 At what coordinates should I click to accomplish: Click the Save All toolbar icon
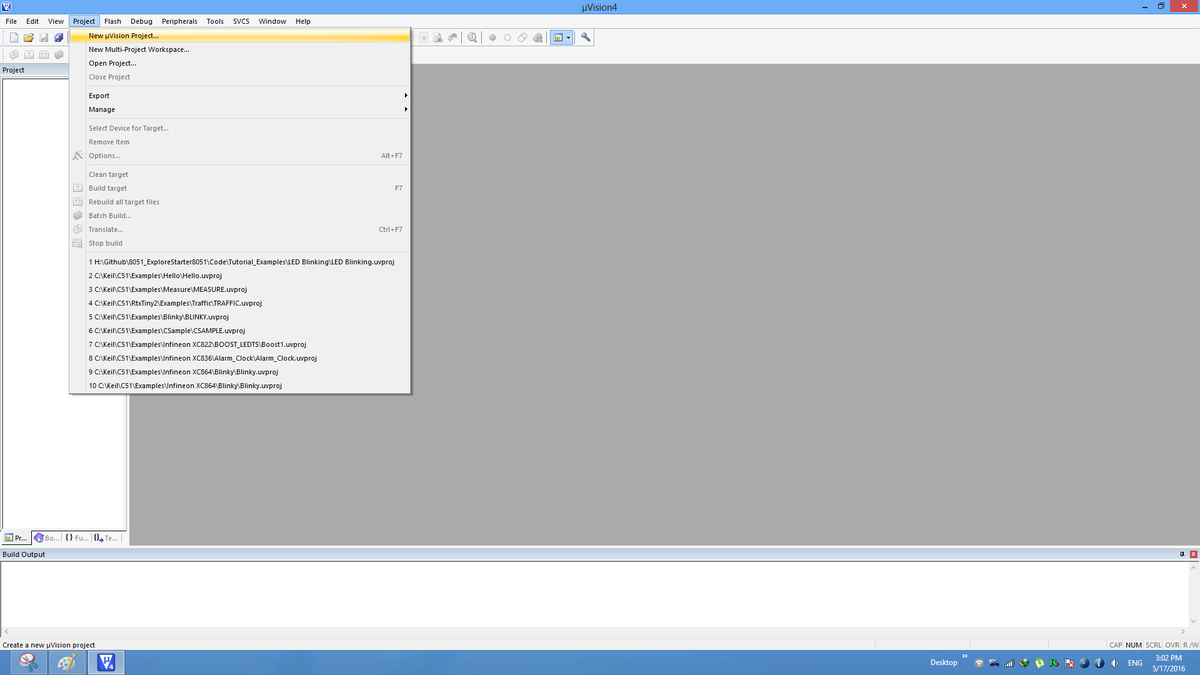[x=59, y=38]
